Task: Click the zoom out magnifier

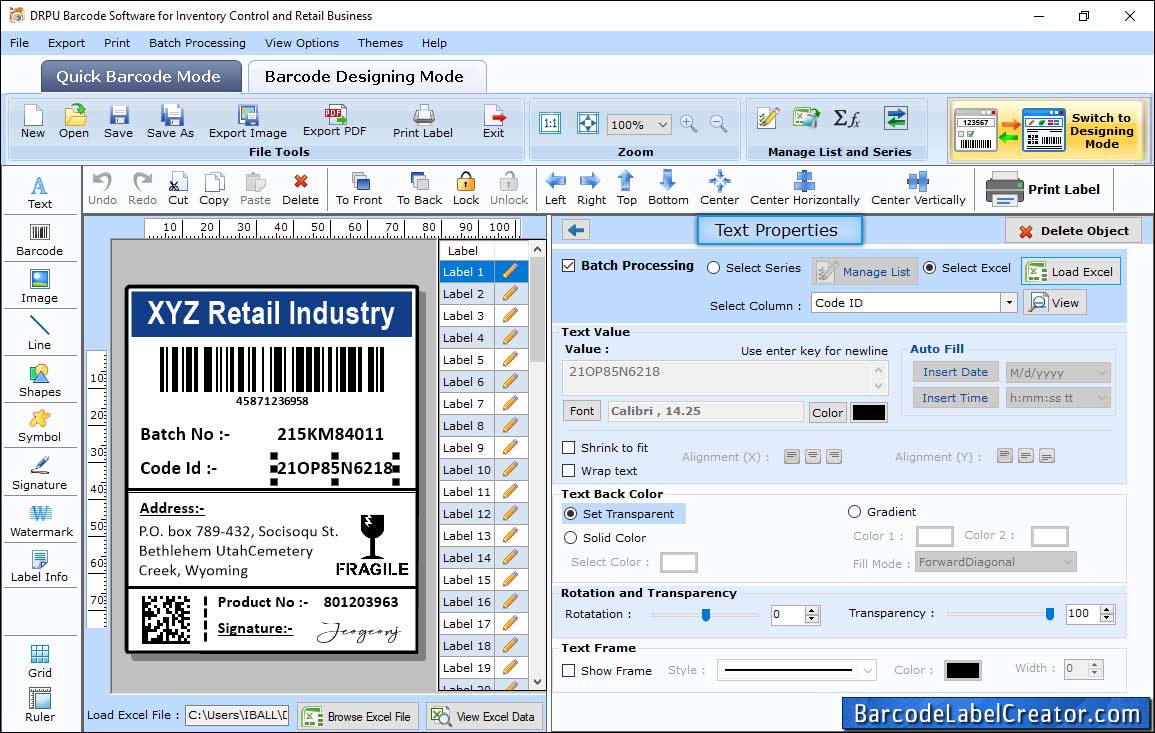Action: click(718, 124)
